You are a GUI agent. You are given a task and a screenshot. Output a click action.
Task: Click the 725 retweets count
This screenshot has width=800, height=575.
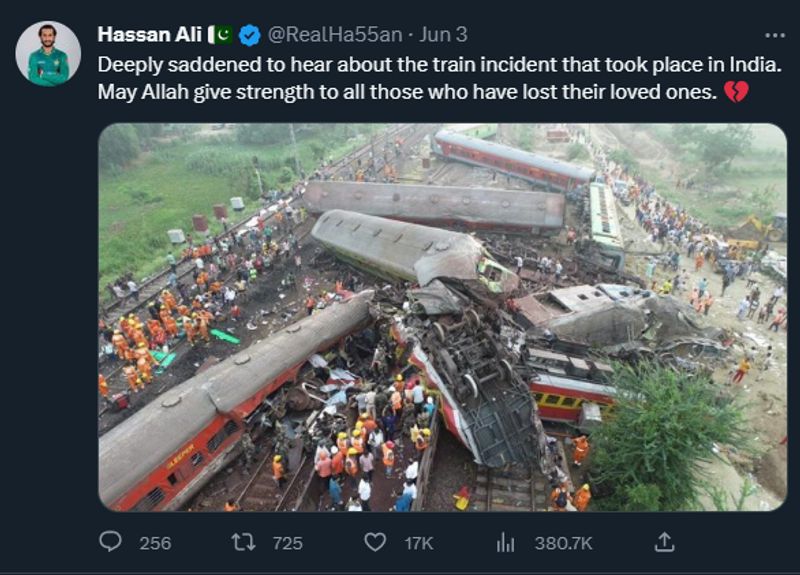[x=287, y=543]
